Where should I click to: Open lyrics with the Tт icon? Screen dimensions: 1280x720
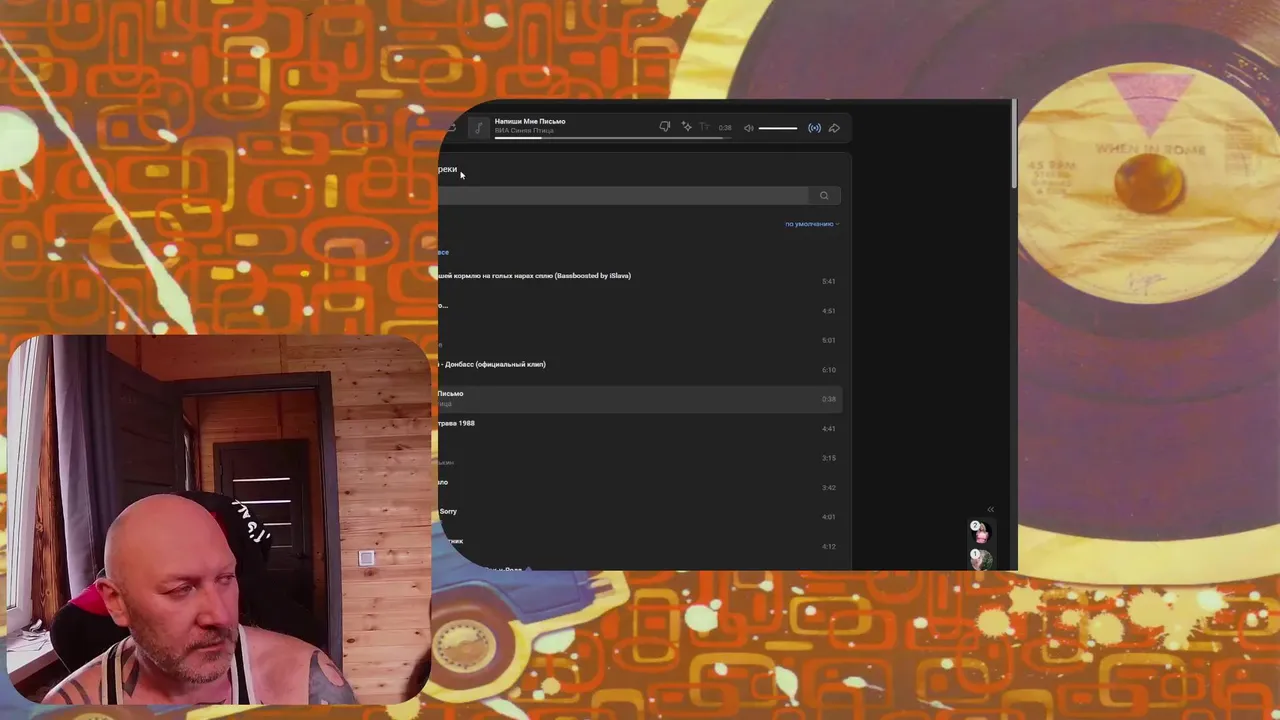[704, 127]
